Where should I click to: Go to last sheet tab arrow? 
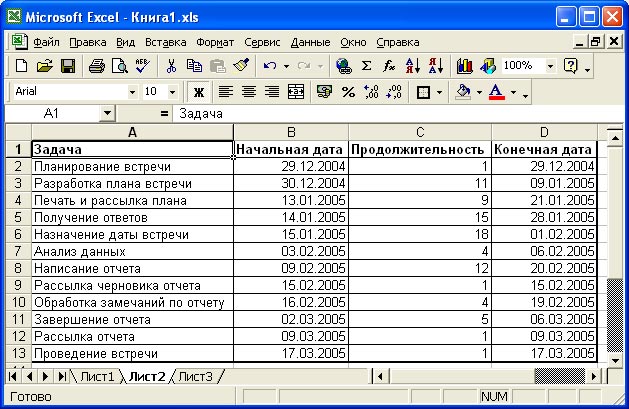[62, 377]
